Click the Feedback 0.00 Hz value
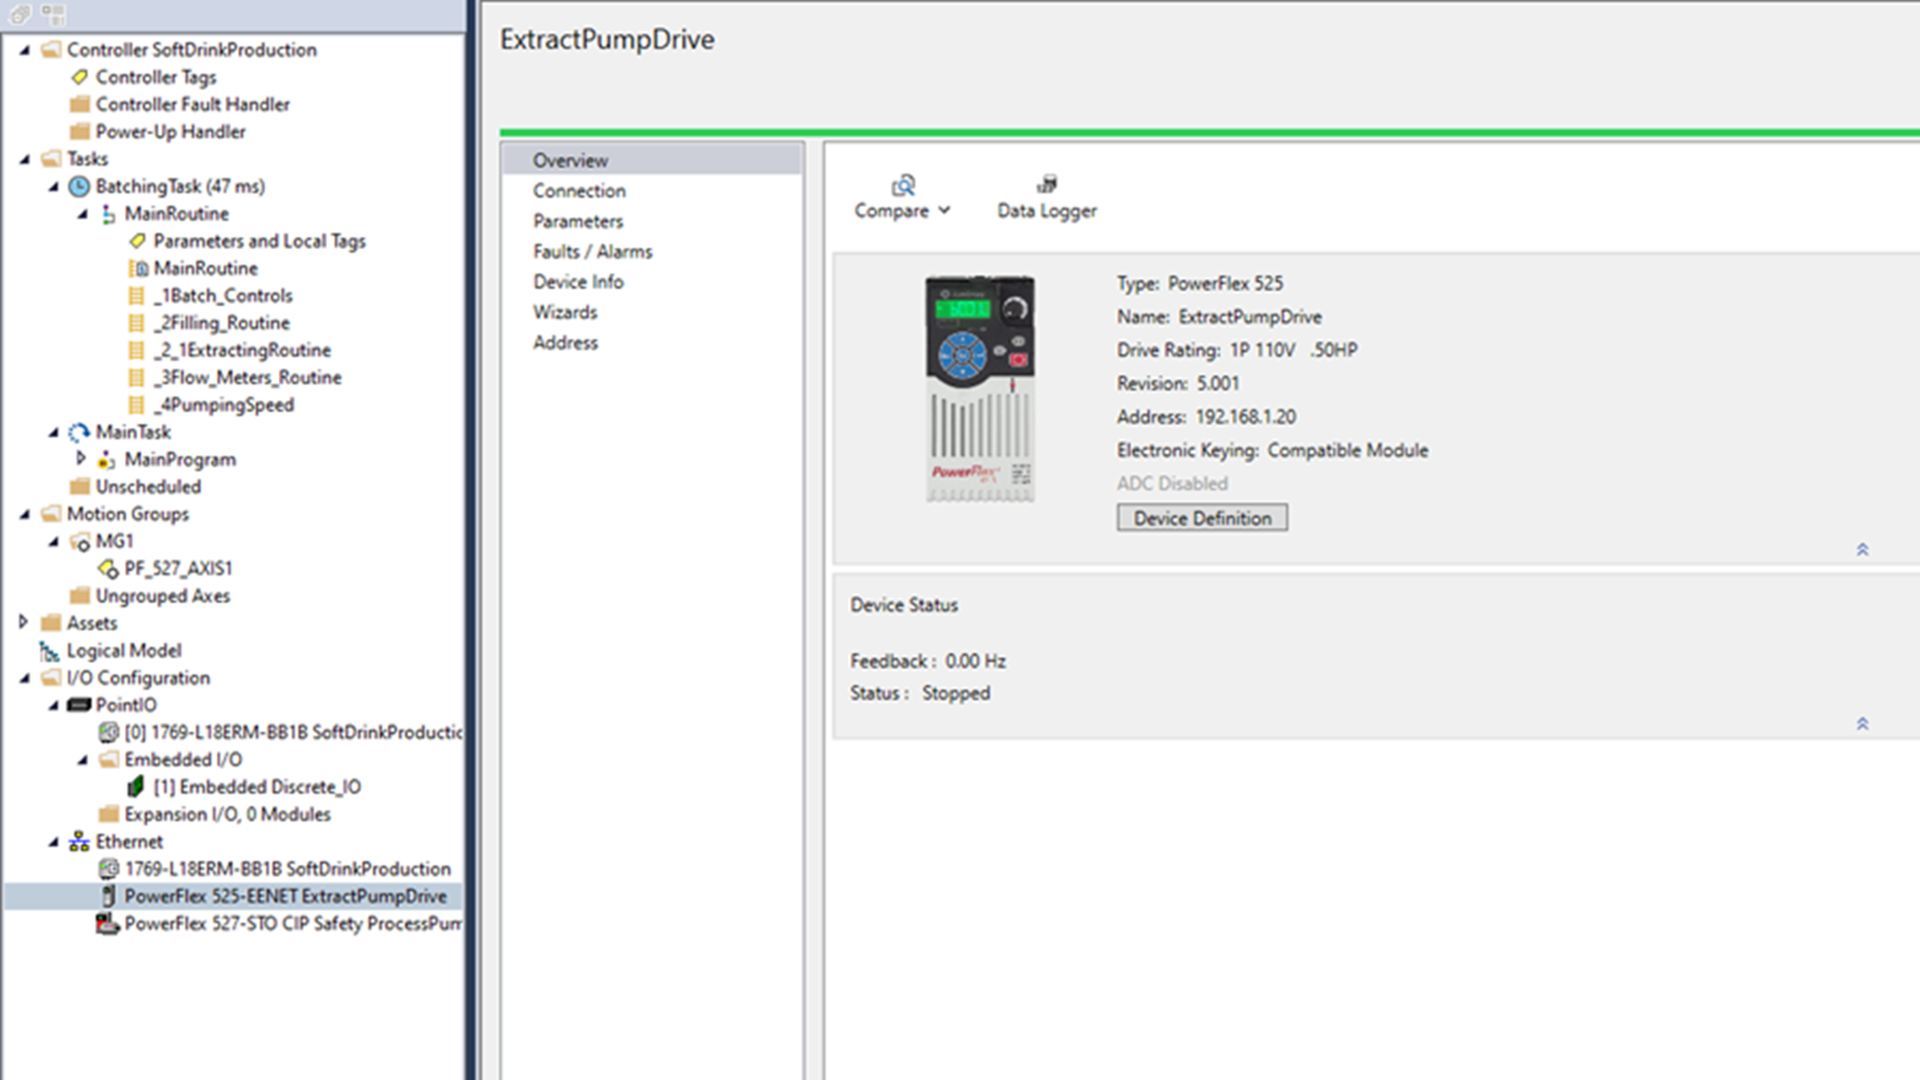This screenshot has height=1080, width=1920. pos(975,661)
